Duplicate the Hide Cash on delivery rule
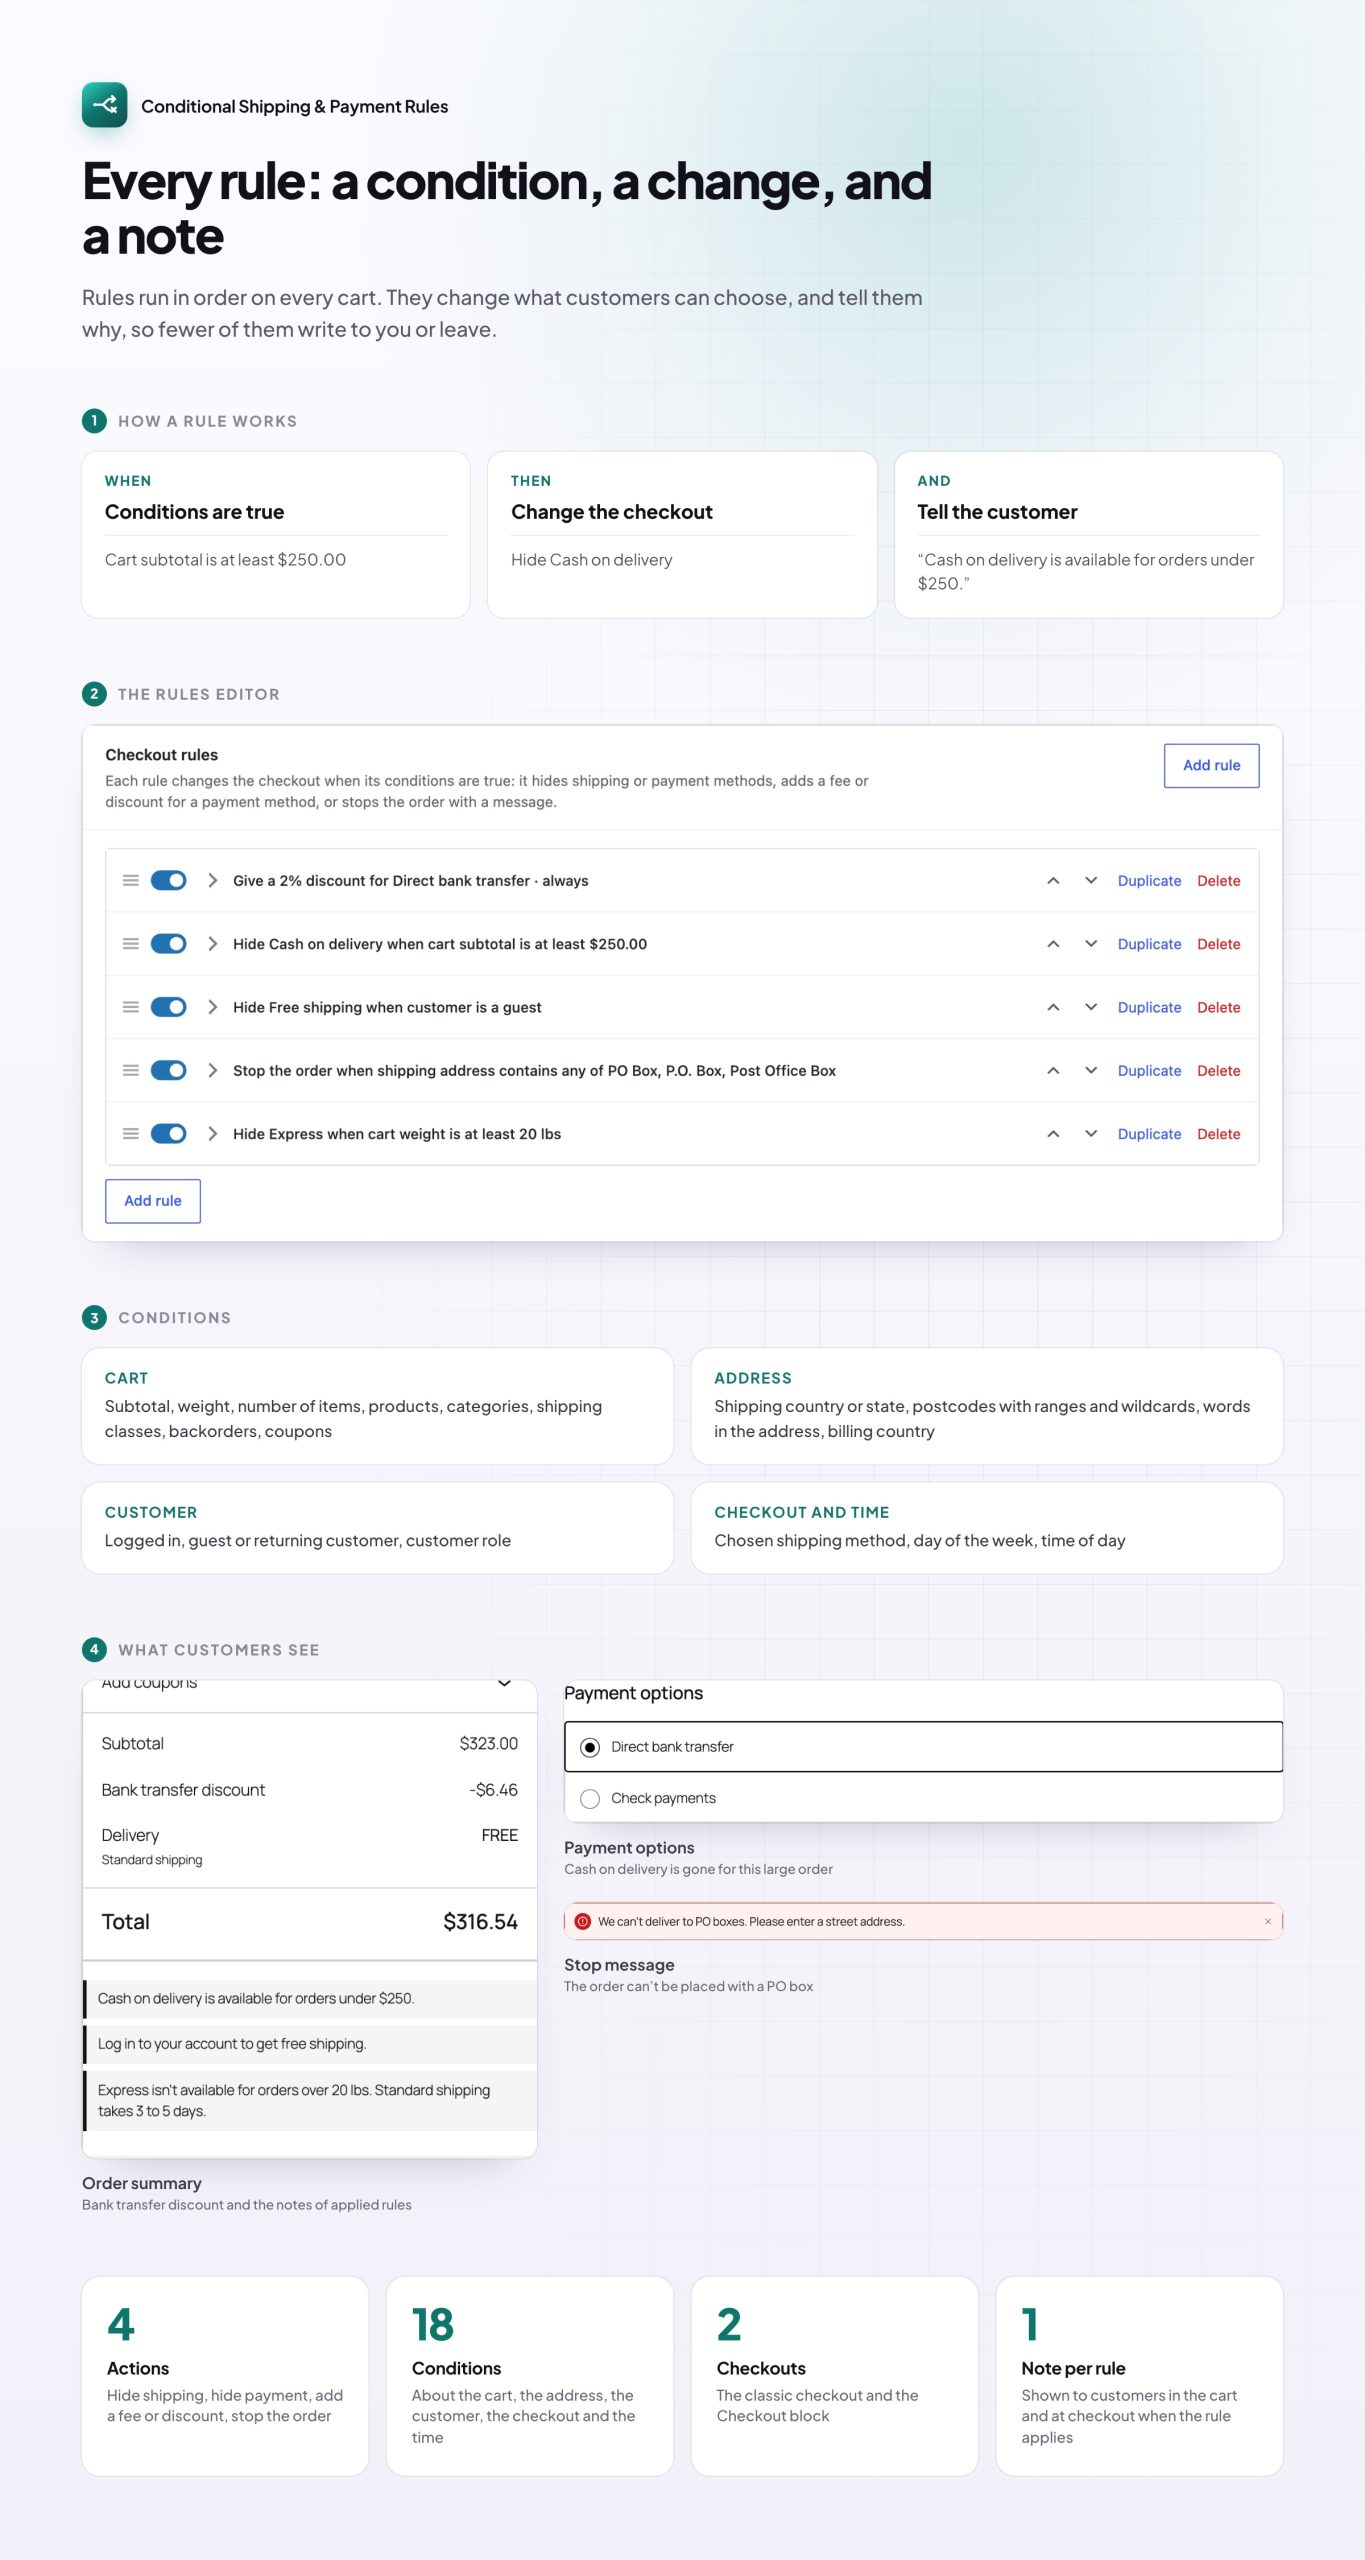 click(x=1149, y=943)
